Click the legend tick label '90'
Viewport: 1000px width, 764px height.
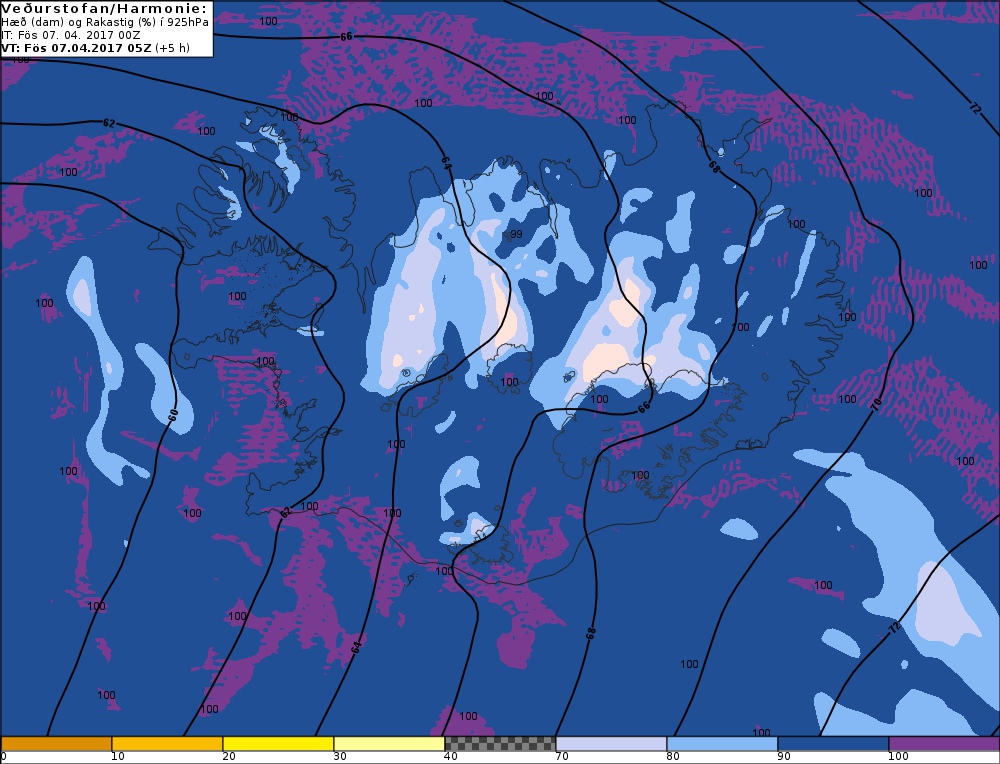coord(784,757)
